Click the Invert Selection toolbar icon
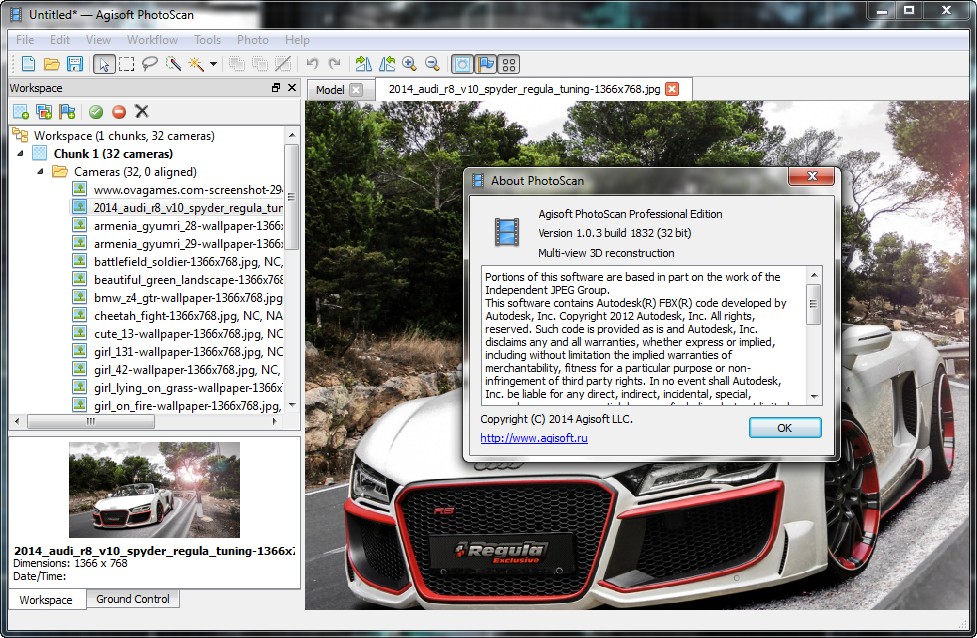The image size is (977, 638). tap(283, 64)
